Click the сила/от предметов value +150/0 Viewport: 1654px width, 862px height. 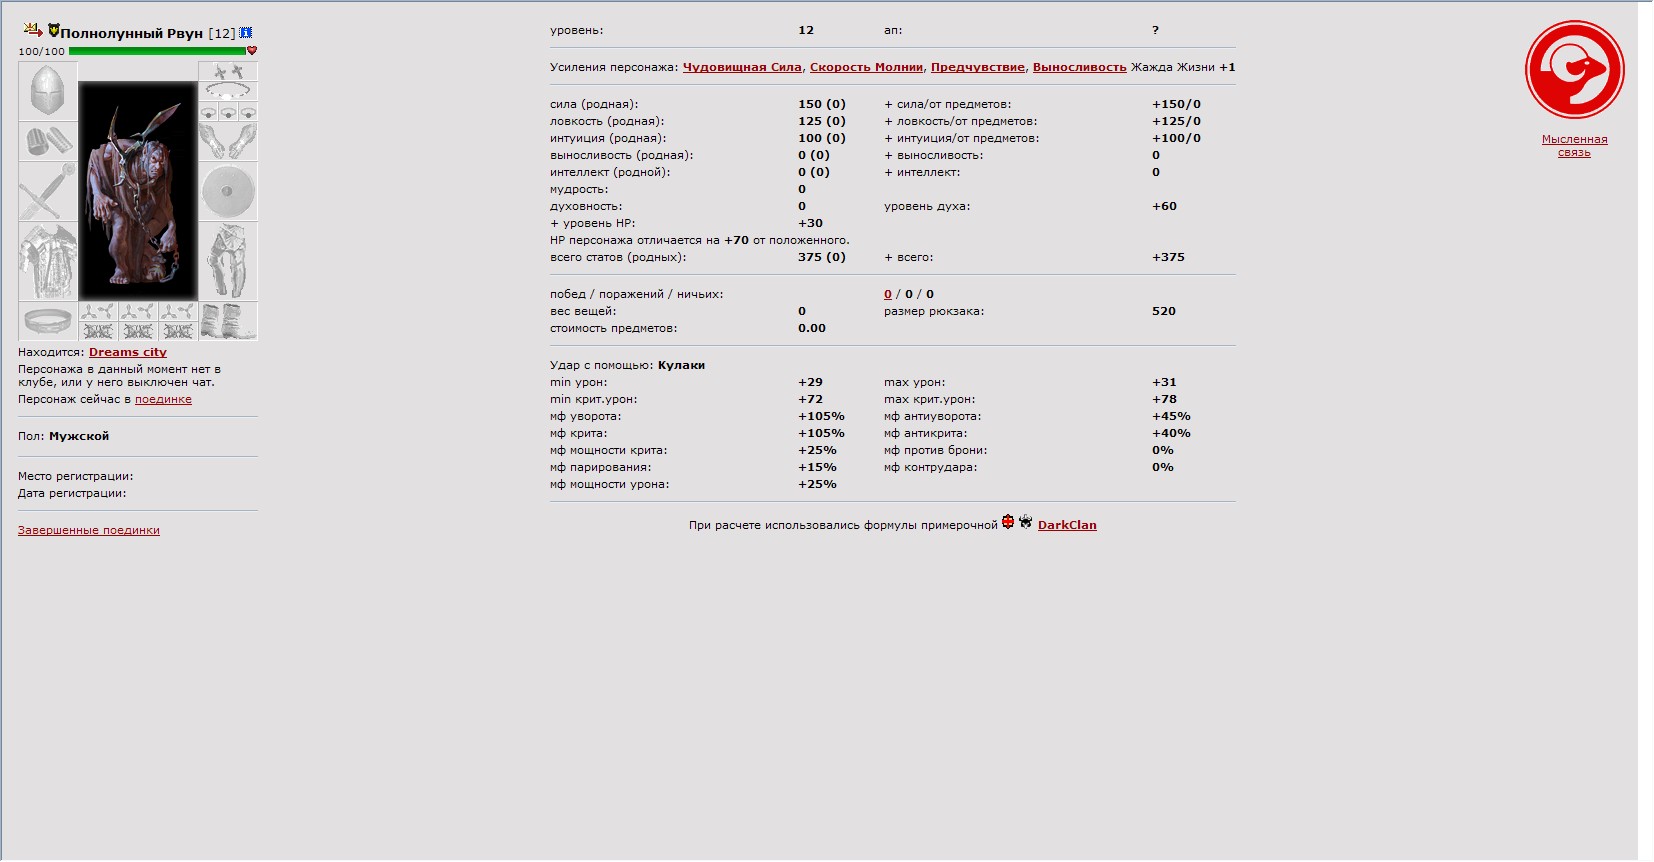point(1176,104)
